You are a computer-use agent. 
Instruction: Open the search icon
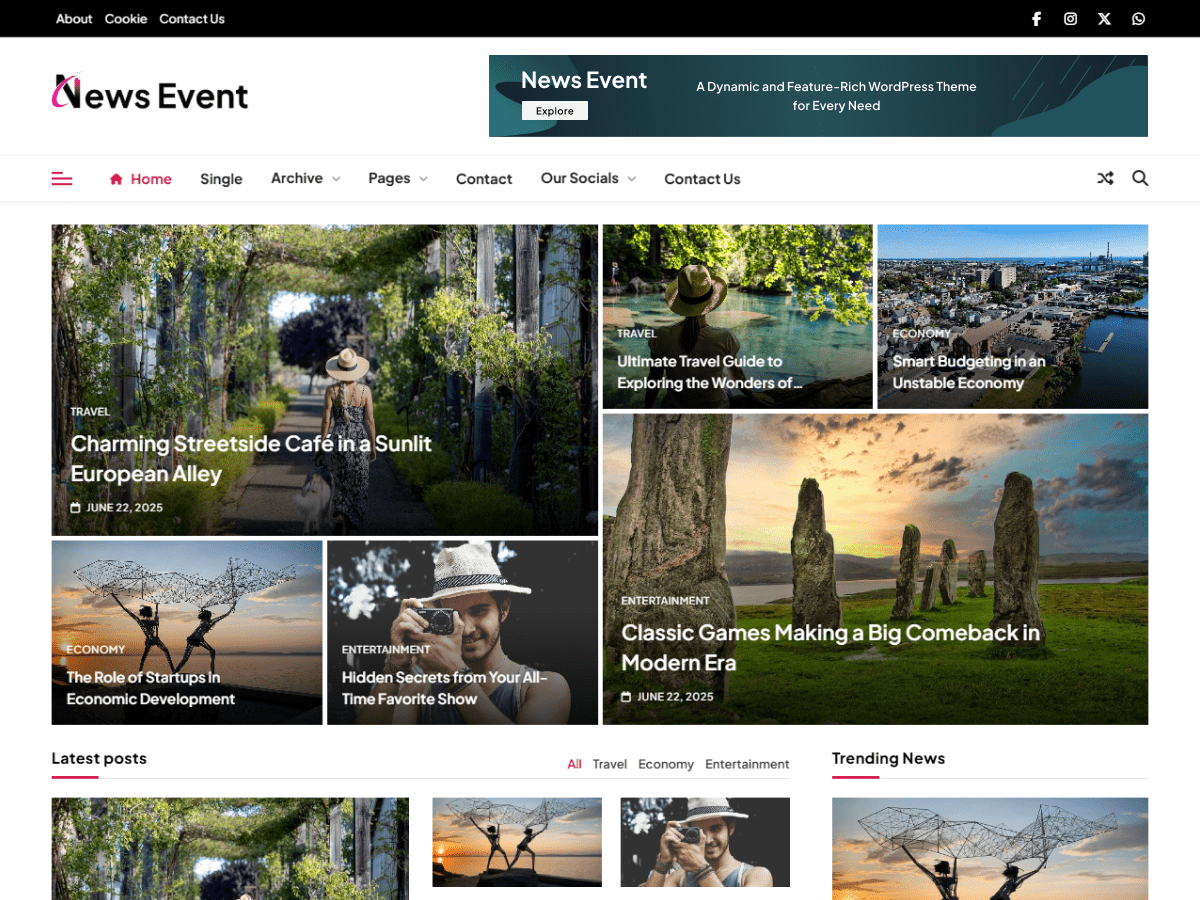click(1140, 179)
